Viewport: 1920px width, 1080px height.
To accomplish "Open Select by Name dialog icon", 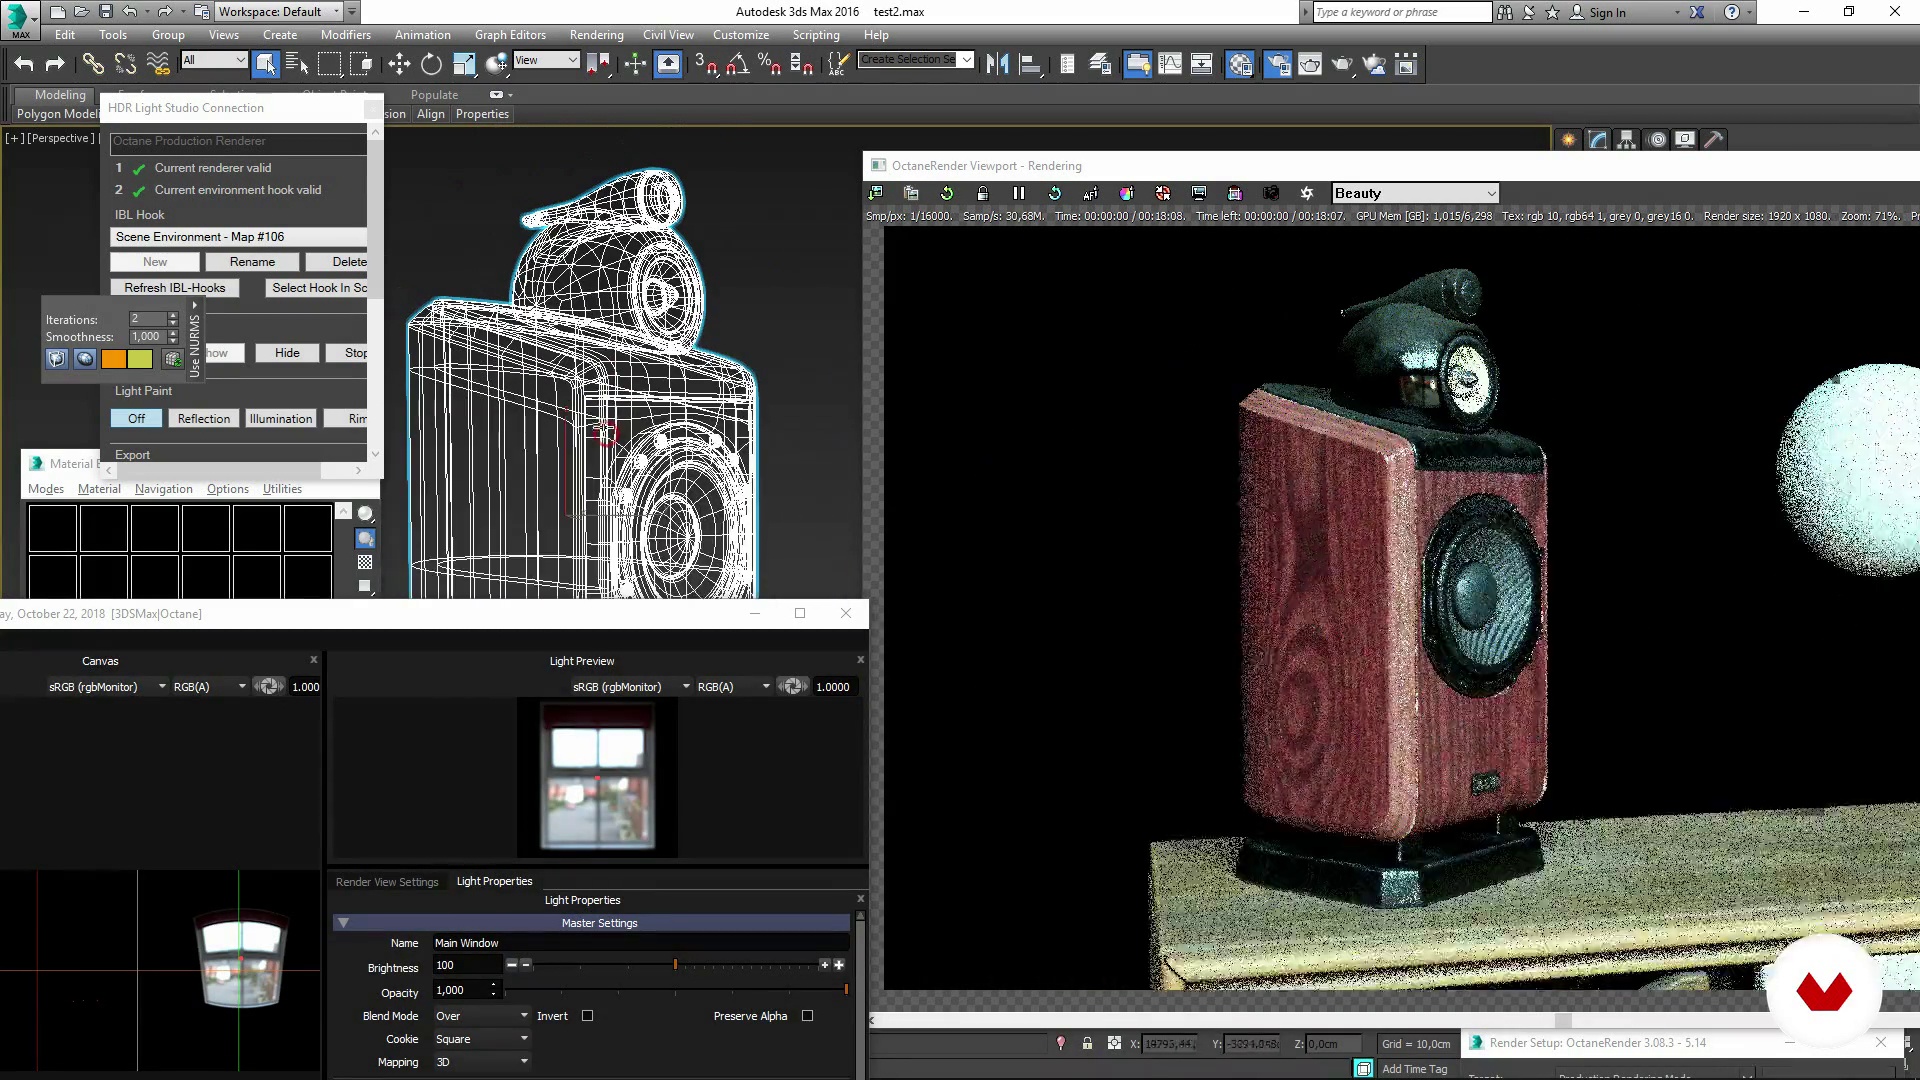I will [x=297, y=65].
